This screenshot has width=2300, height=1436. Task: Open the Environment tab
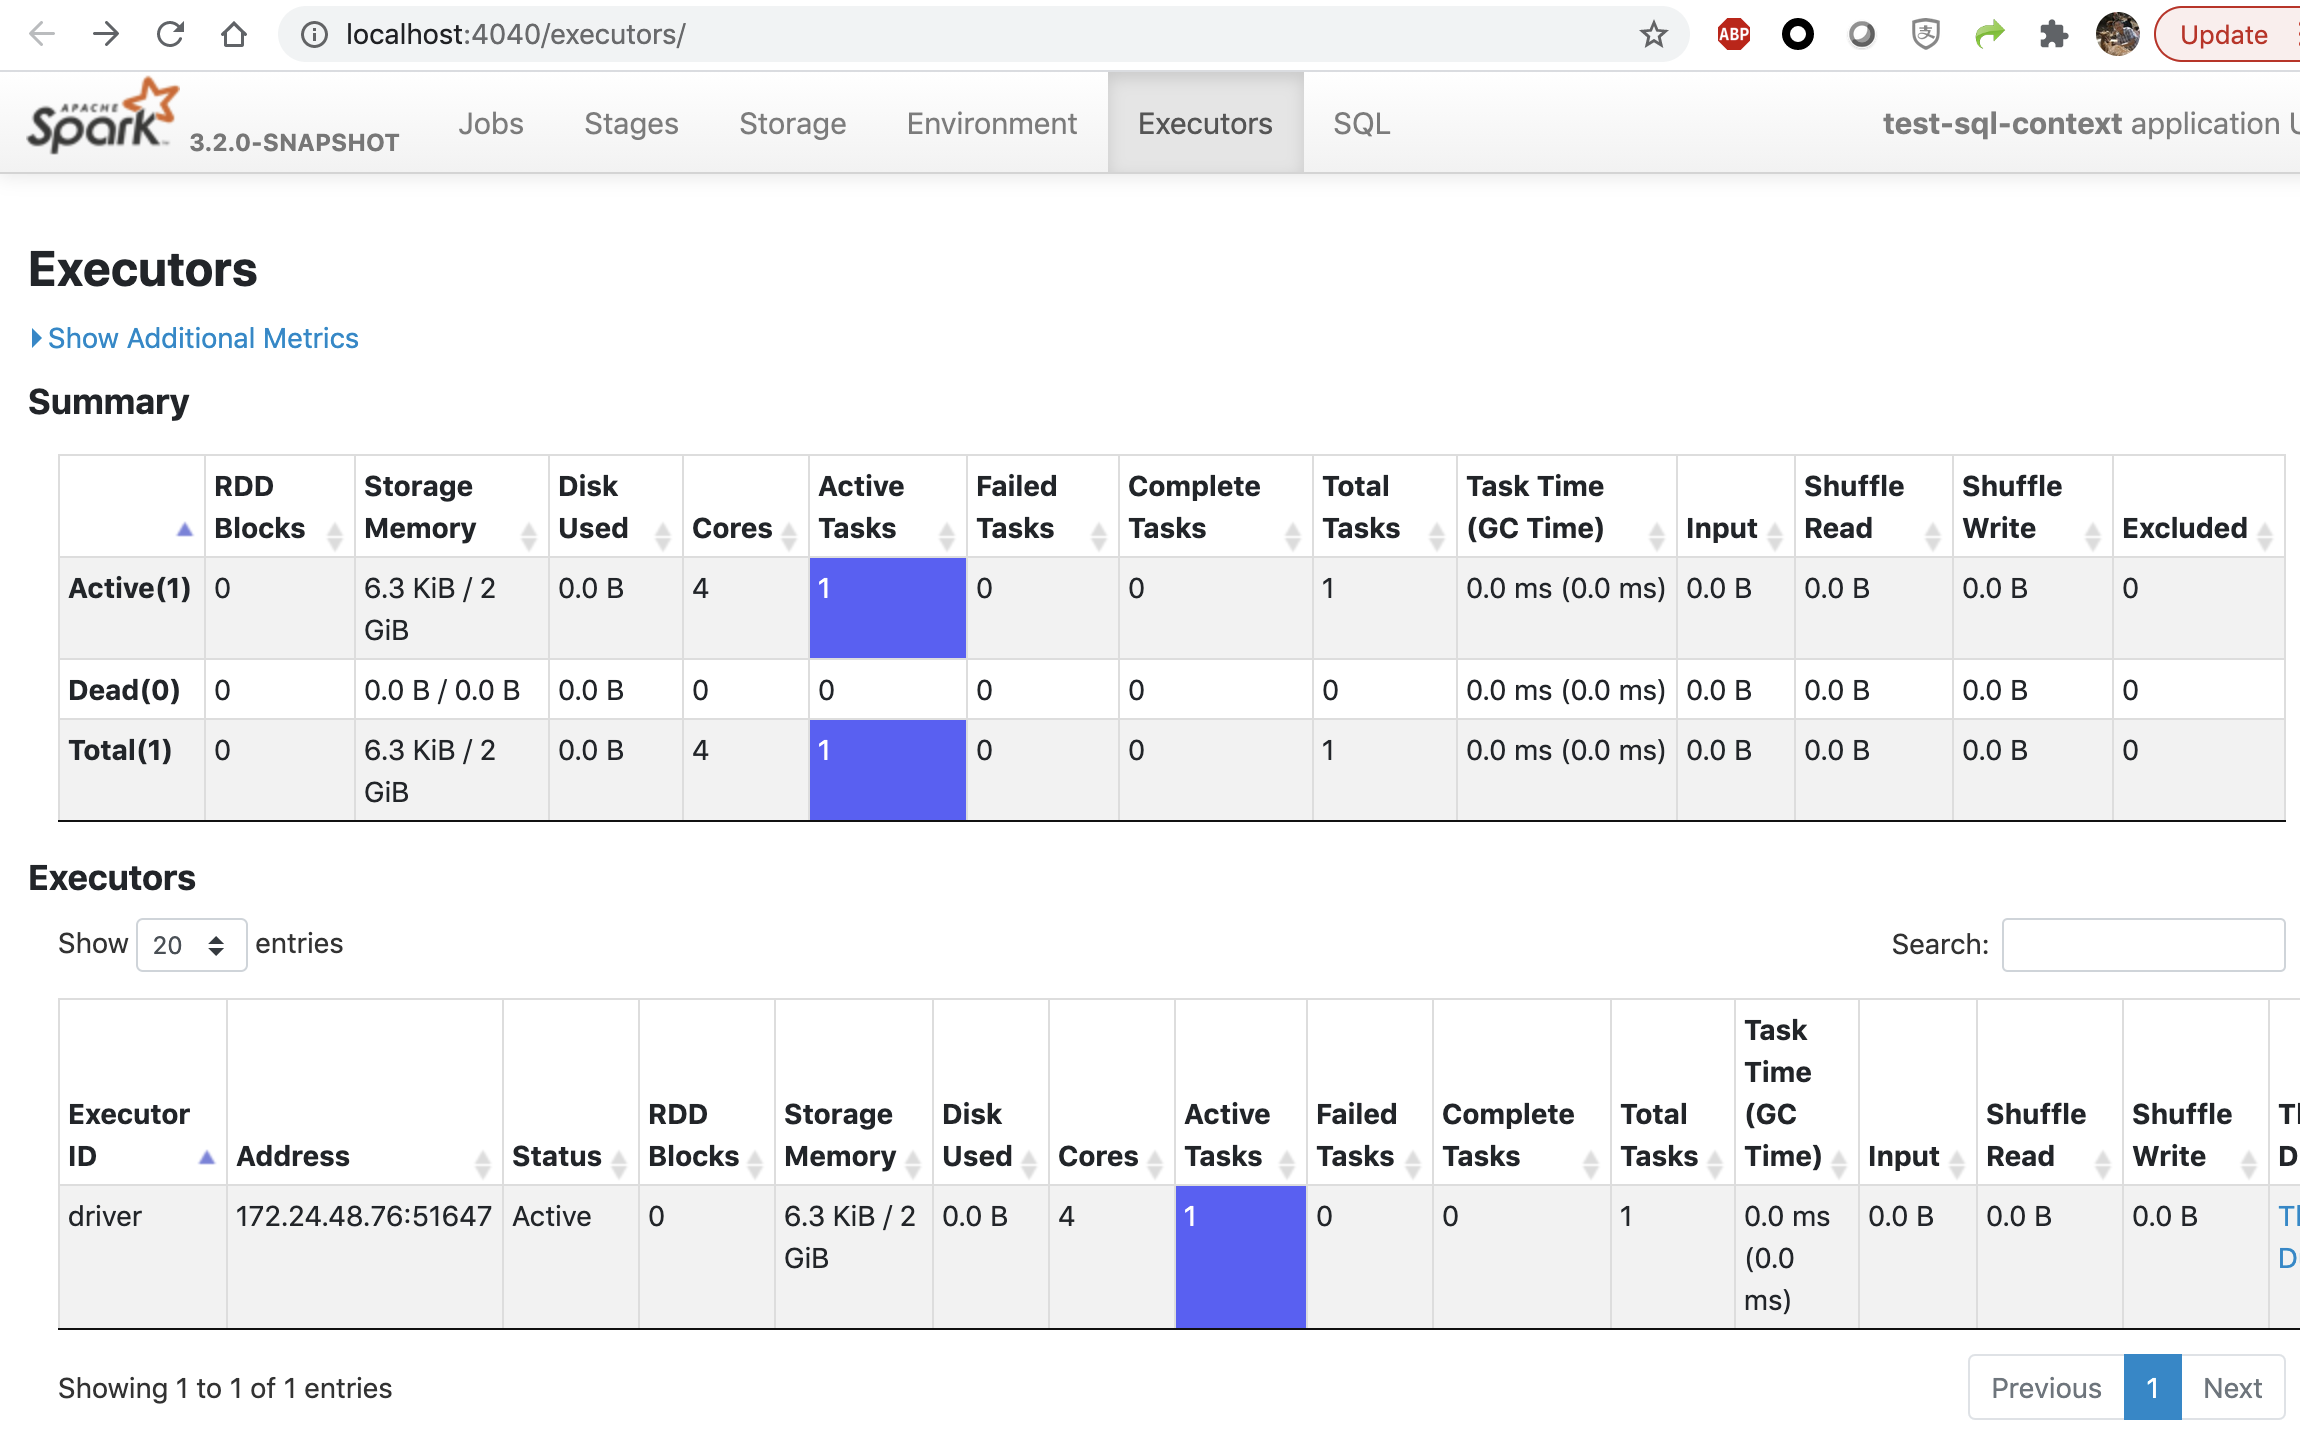991,123
